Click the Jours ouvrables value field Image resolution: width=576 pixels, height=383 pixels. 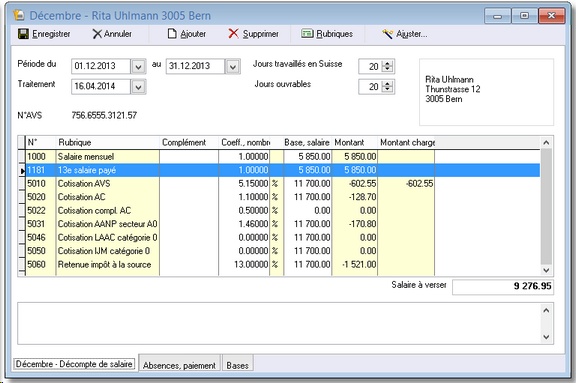point(370,87)
